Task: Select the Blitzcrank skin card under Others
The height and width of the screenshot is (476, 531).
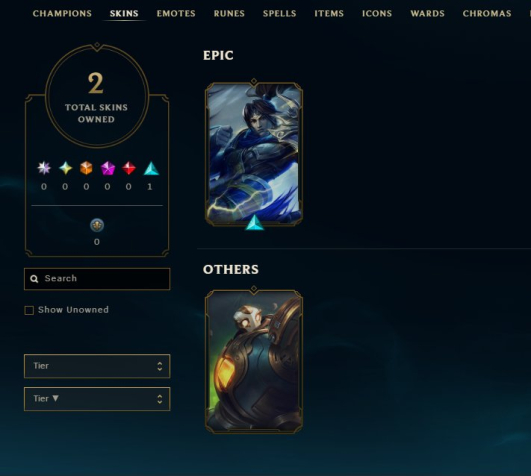Action: point(254,361)
